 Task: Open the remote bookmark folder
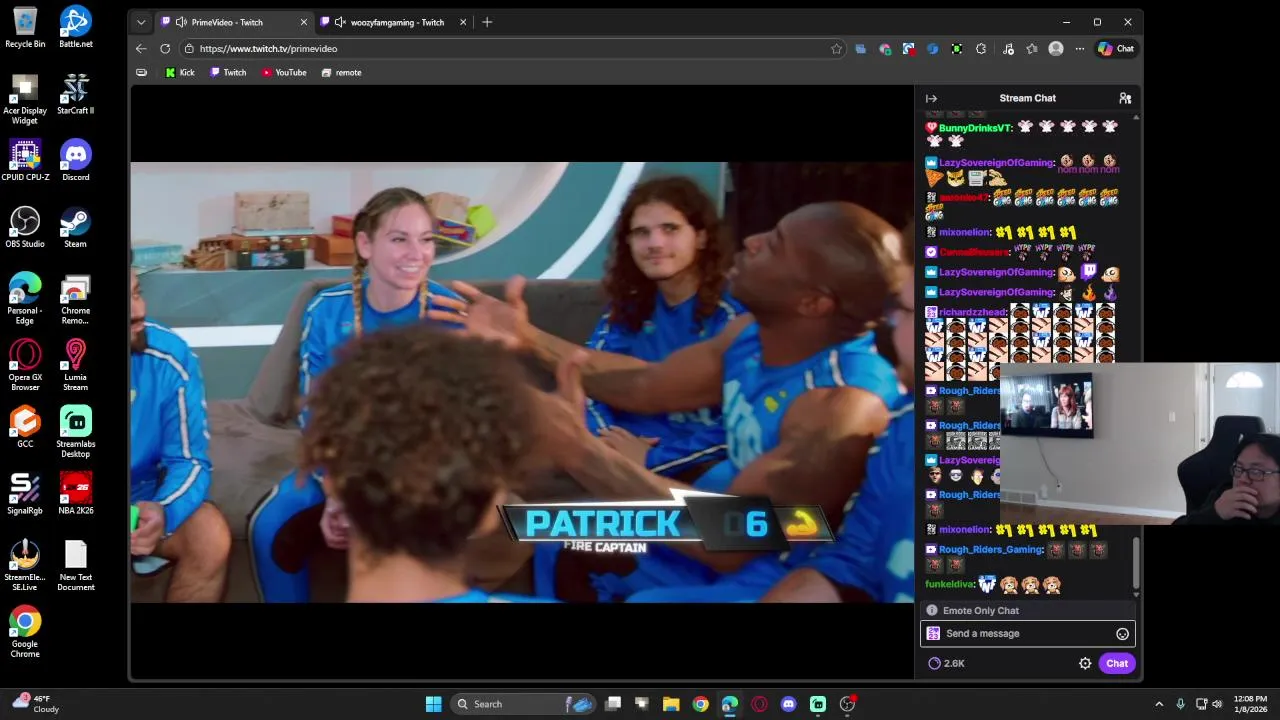click(x=341, y=72)
